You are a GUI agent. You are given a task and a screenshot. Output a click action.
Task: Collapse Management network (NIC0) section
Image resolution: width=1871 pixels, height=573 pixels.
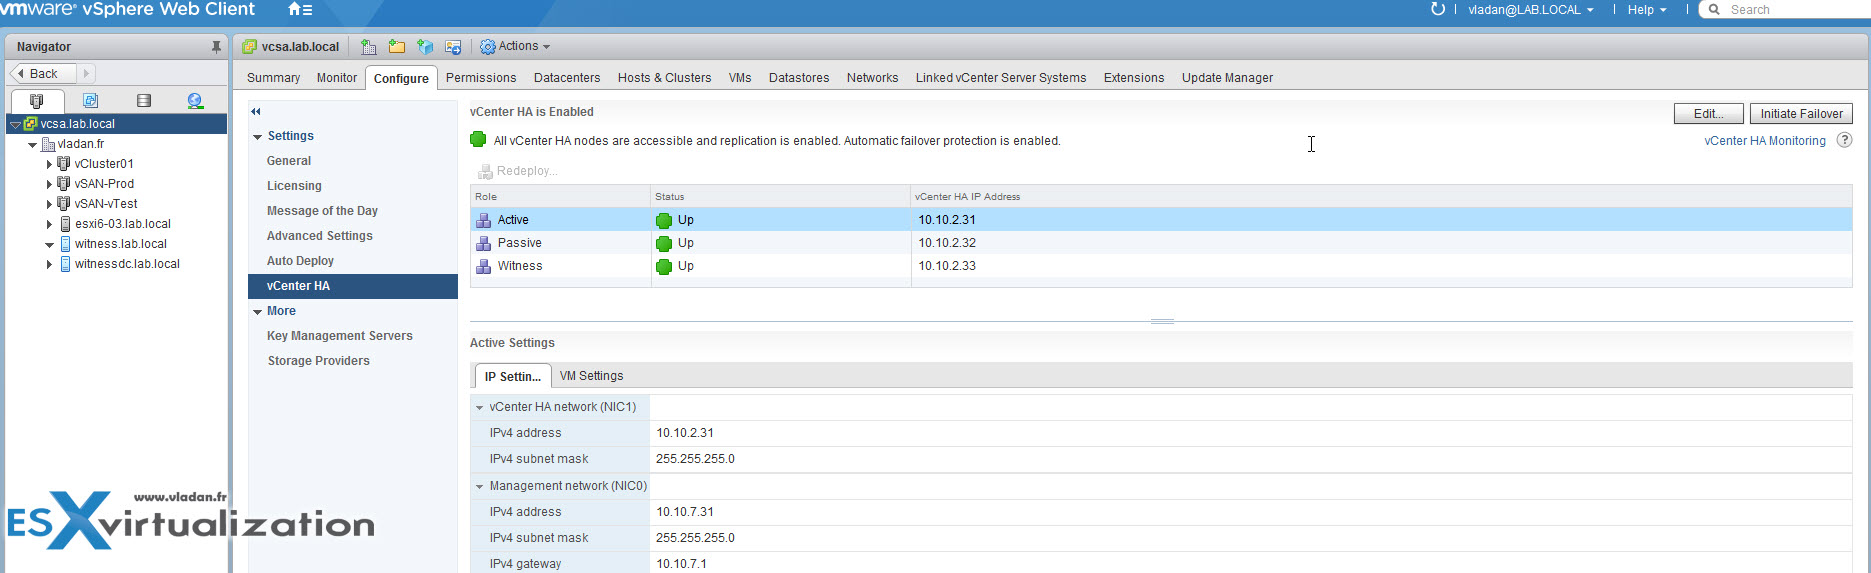tap(480, 486)
